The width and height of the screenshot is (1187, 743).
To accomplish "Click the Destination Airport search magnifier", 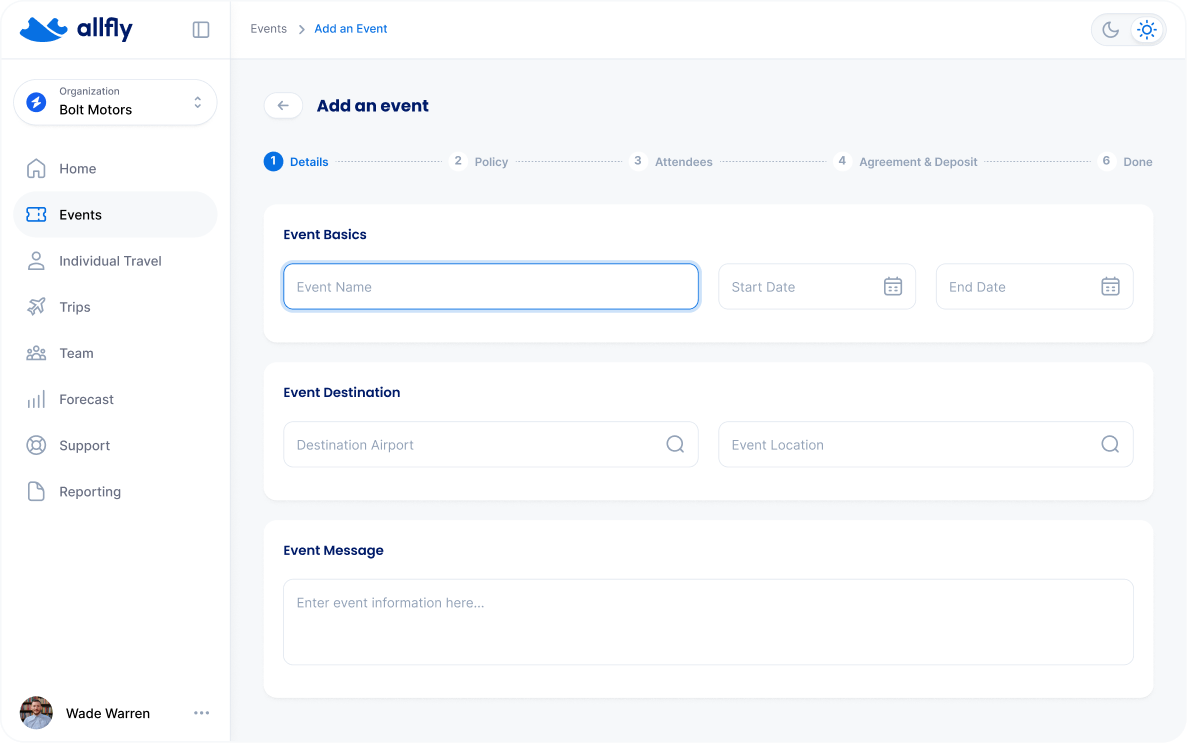I will [674, 444].
